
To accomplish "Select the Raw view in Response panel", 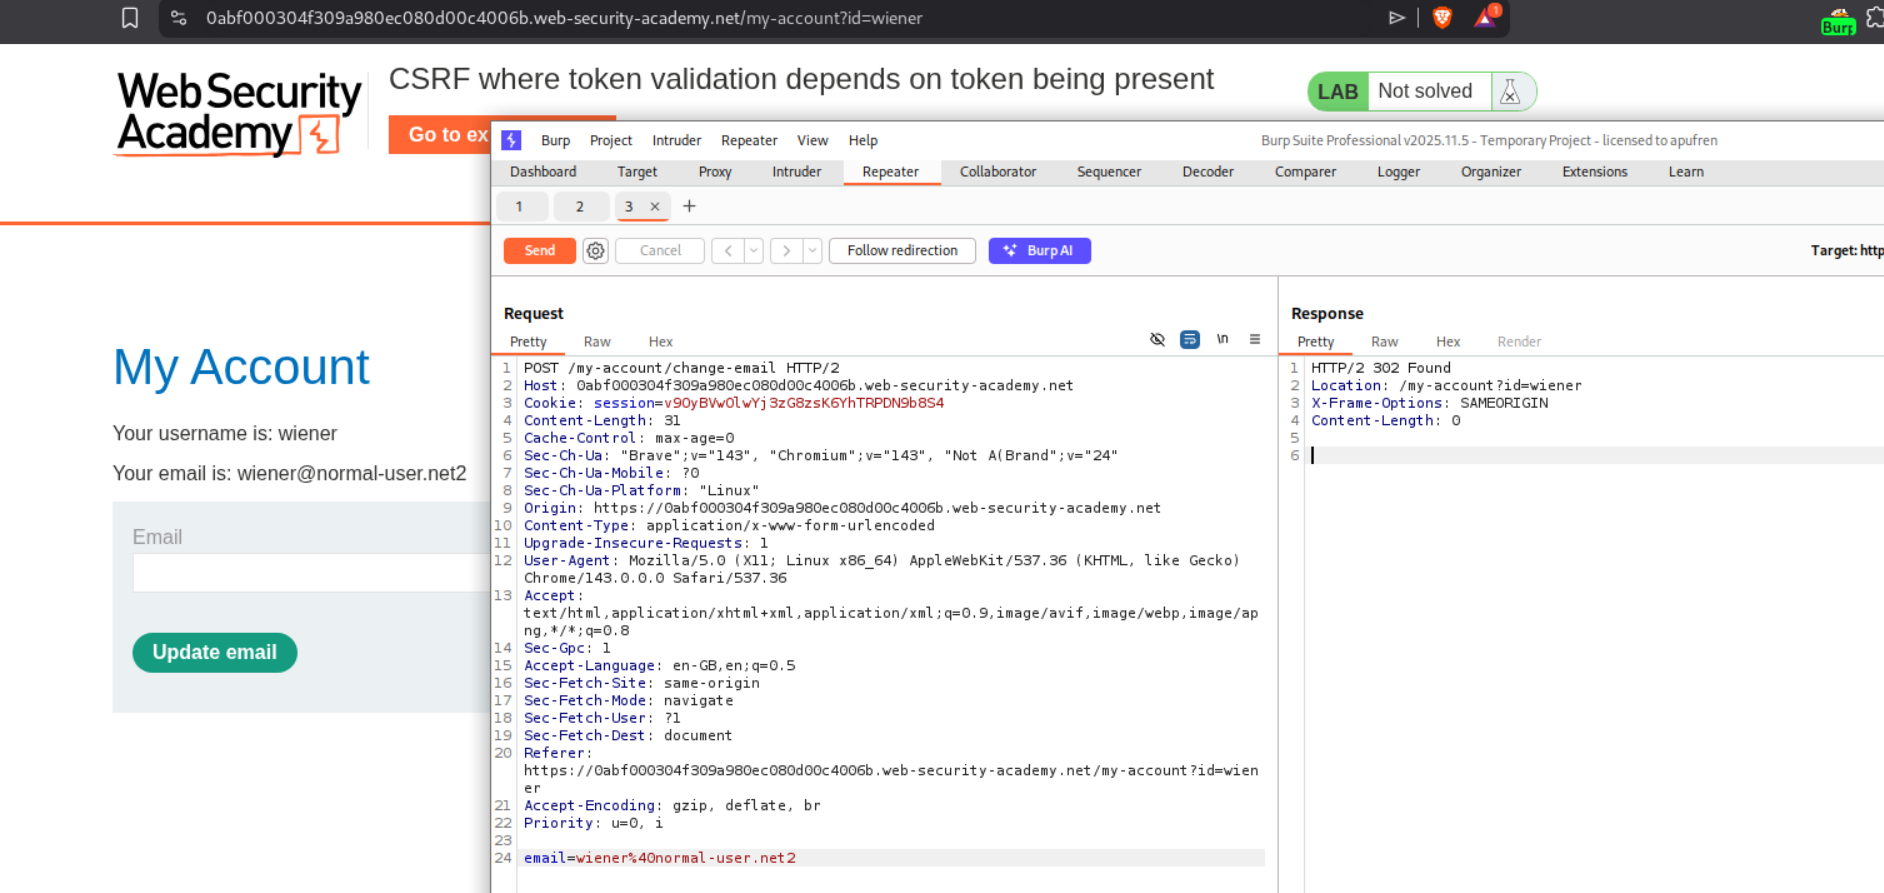I will pyautogui.click(x=1384, y=342).
